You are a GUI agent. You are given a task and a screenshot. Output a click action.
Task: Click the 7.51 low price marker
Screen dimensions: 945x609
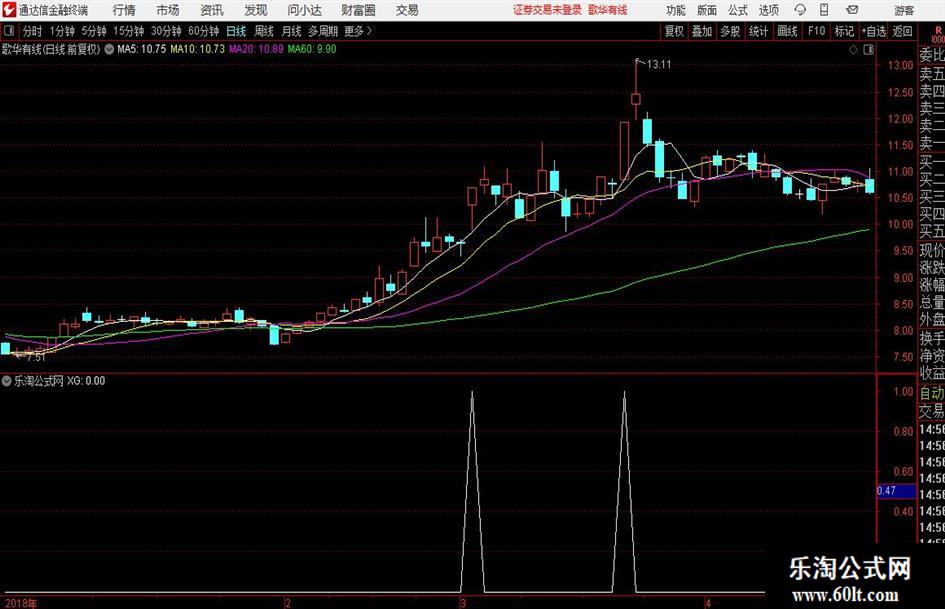(36, 357)
